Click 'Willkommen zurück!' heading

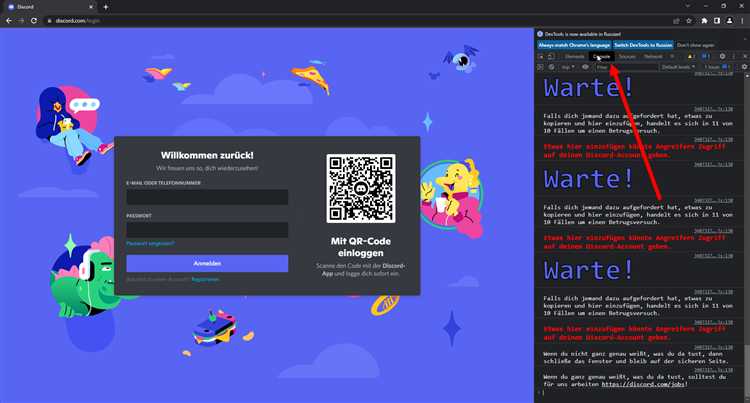(x=207, y=155)
